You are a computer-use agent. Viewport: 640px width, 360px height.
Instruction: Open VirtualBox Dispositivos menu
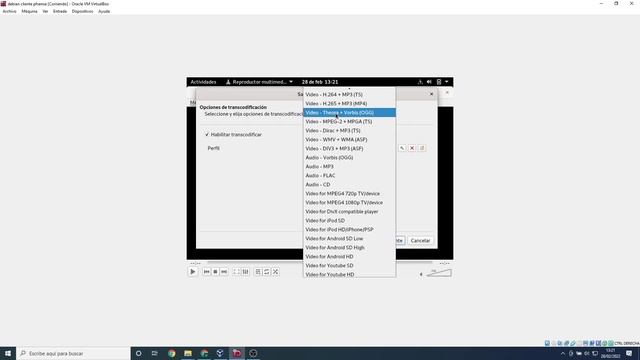point(82,11)
